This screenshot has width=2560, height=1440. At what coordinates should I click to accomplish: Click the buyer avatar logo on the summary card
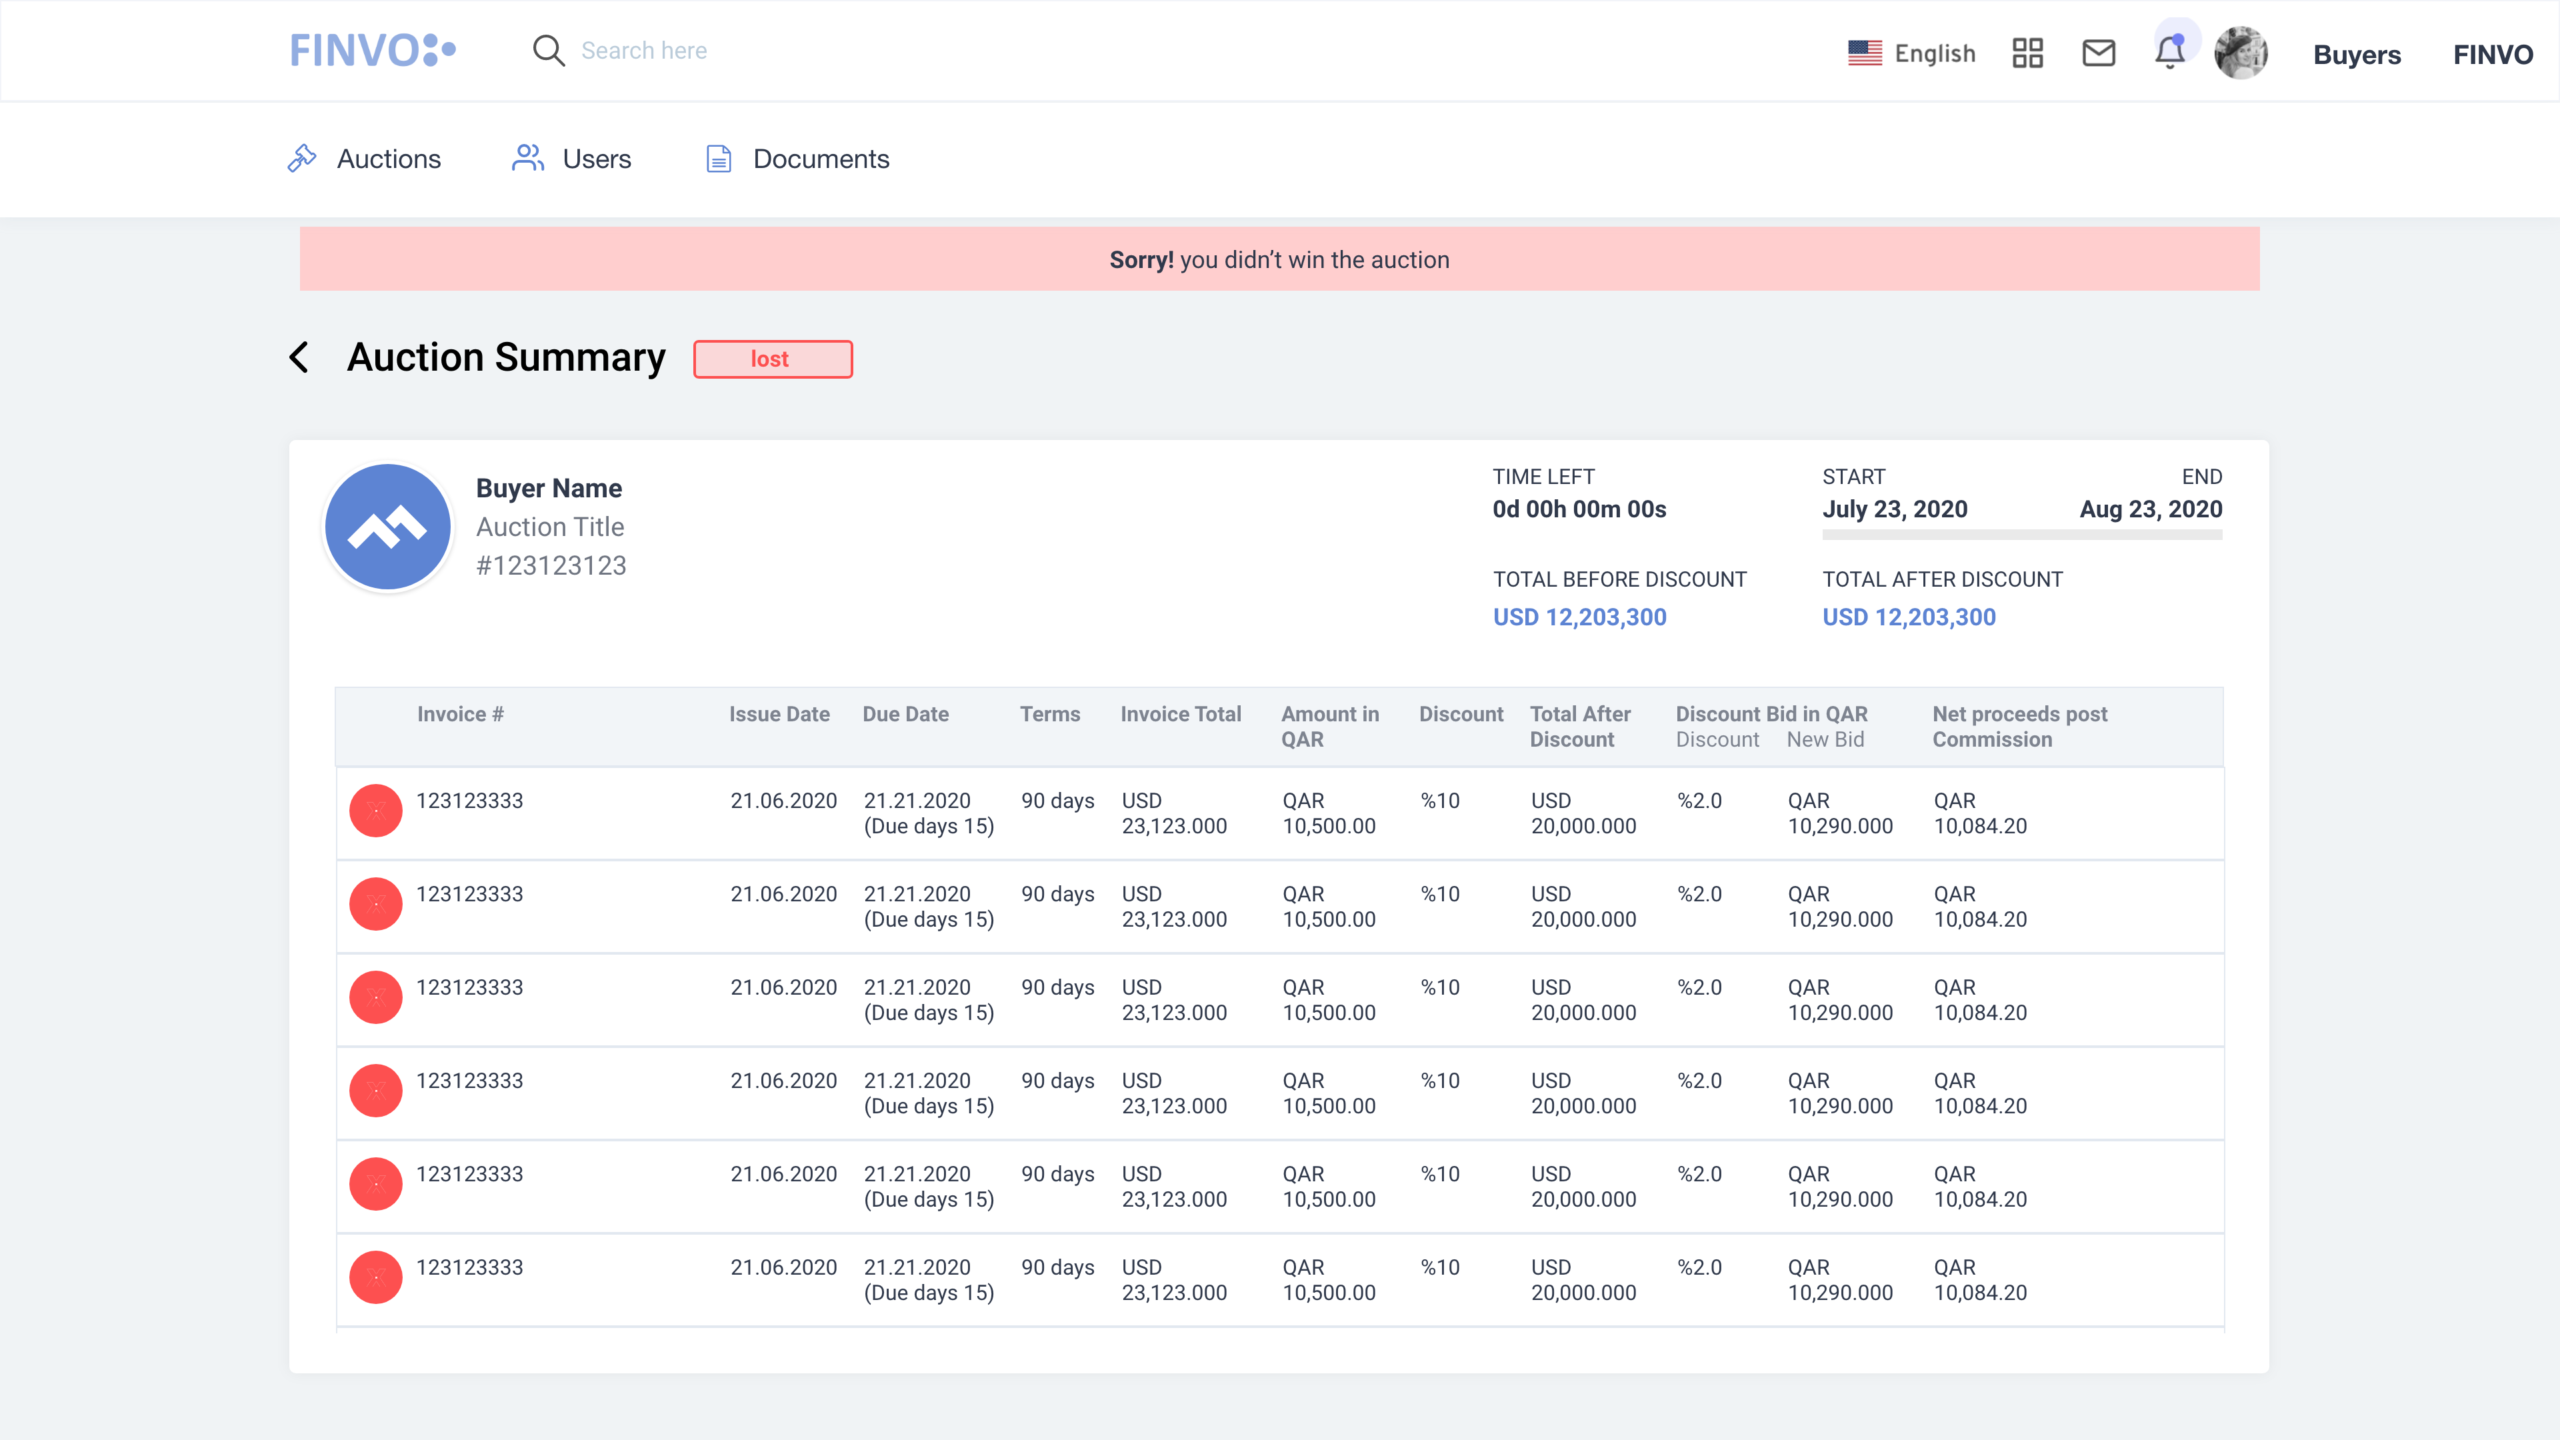387,525
